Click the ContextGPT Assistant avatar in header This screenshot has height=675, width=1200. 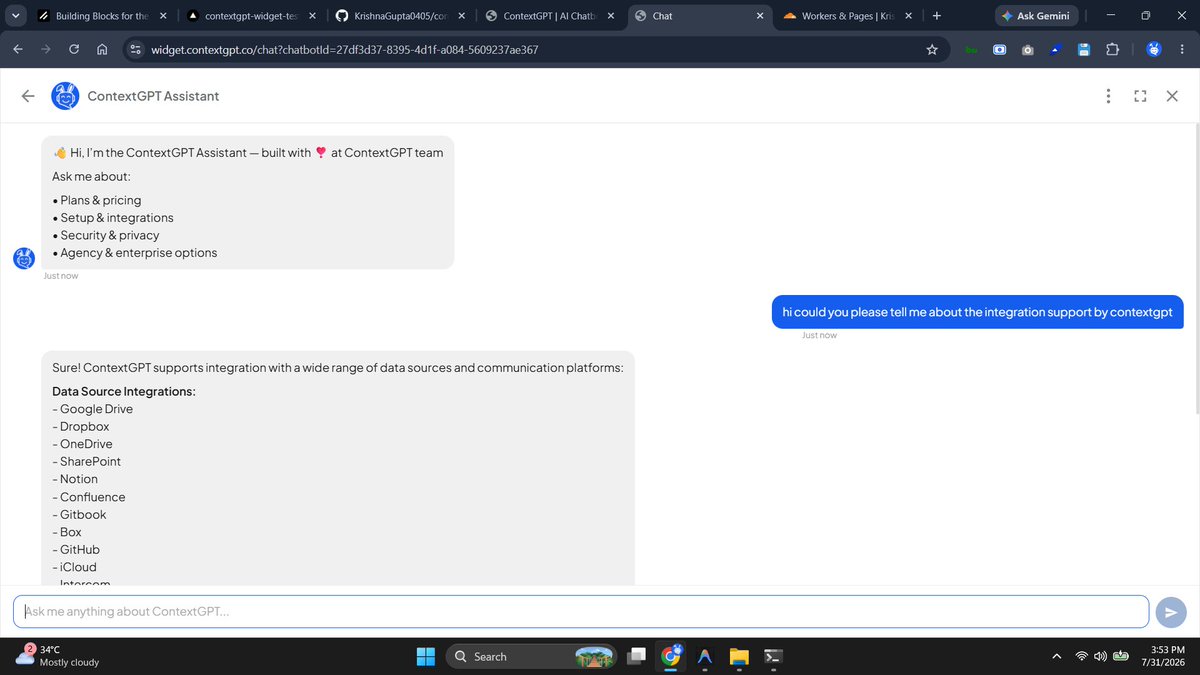point(65,96)
